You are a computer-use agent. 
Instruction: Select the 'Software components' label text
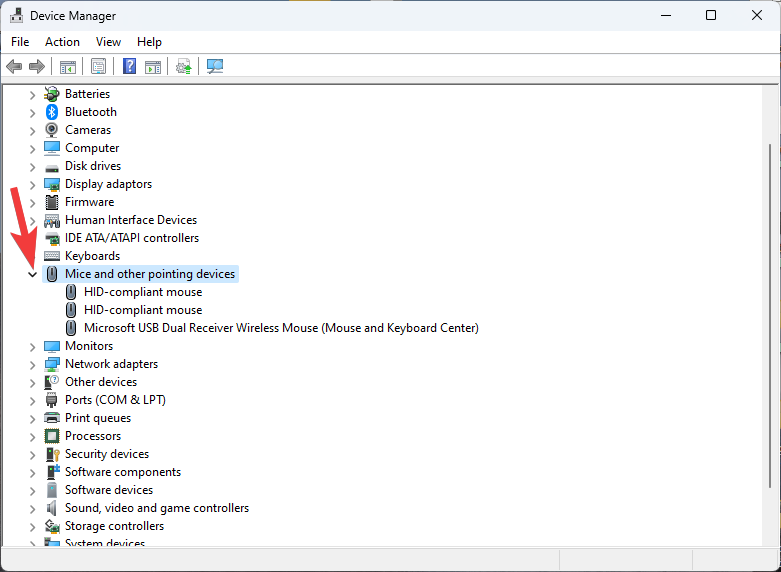[123, 472]
